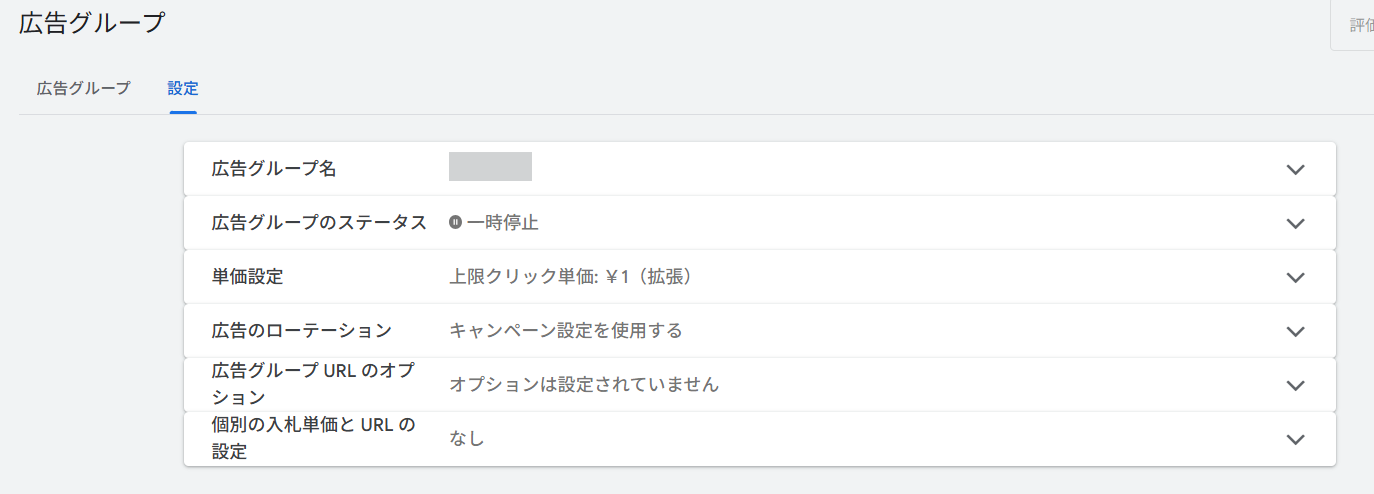Expand 個別の入札単価と URL の設定 chevron
Image resolution: width=1374 pixels, height=494 pixels.
point(1295,439)
